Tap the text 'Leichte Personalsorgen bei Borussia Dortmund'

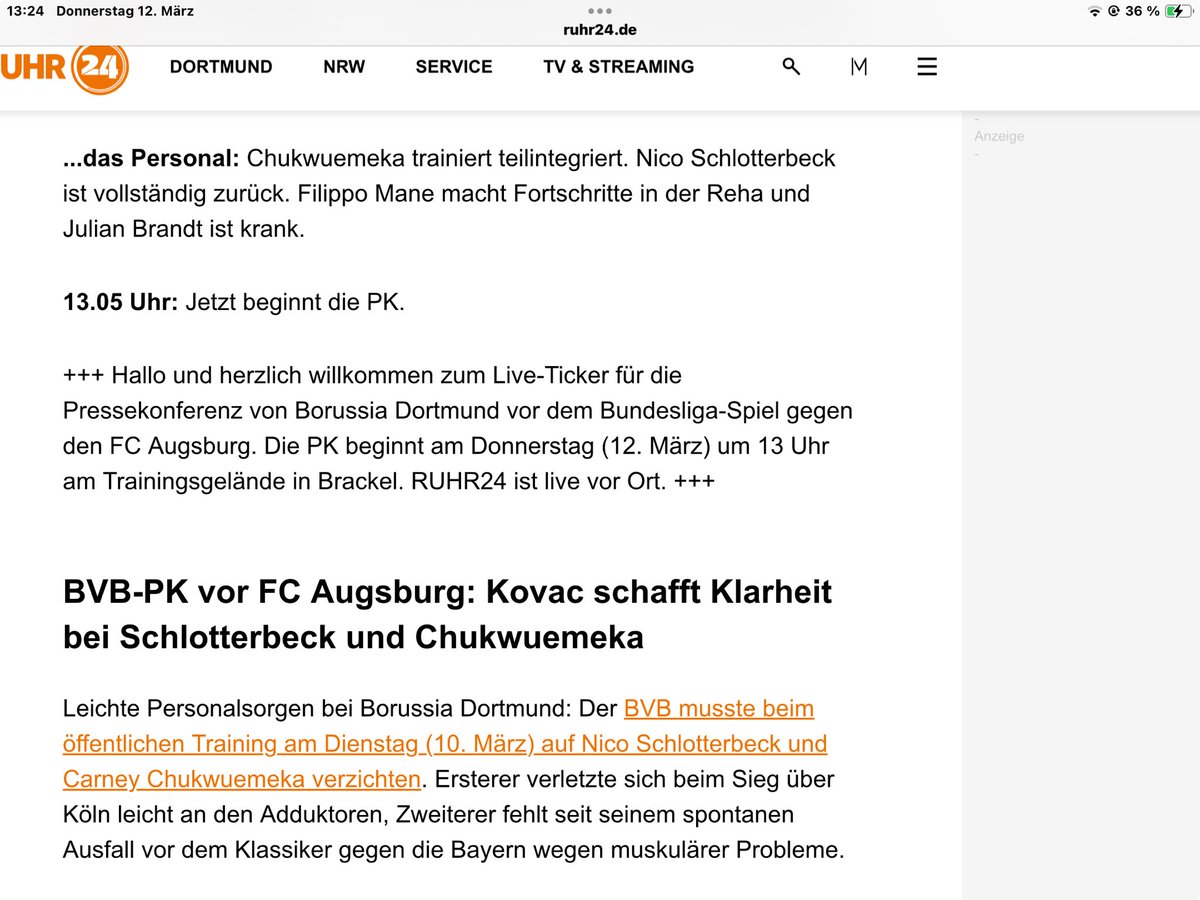[317, 709]
